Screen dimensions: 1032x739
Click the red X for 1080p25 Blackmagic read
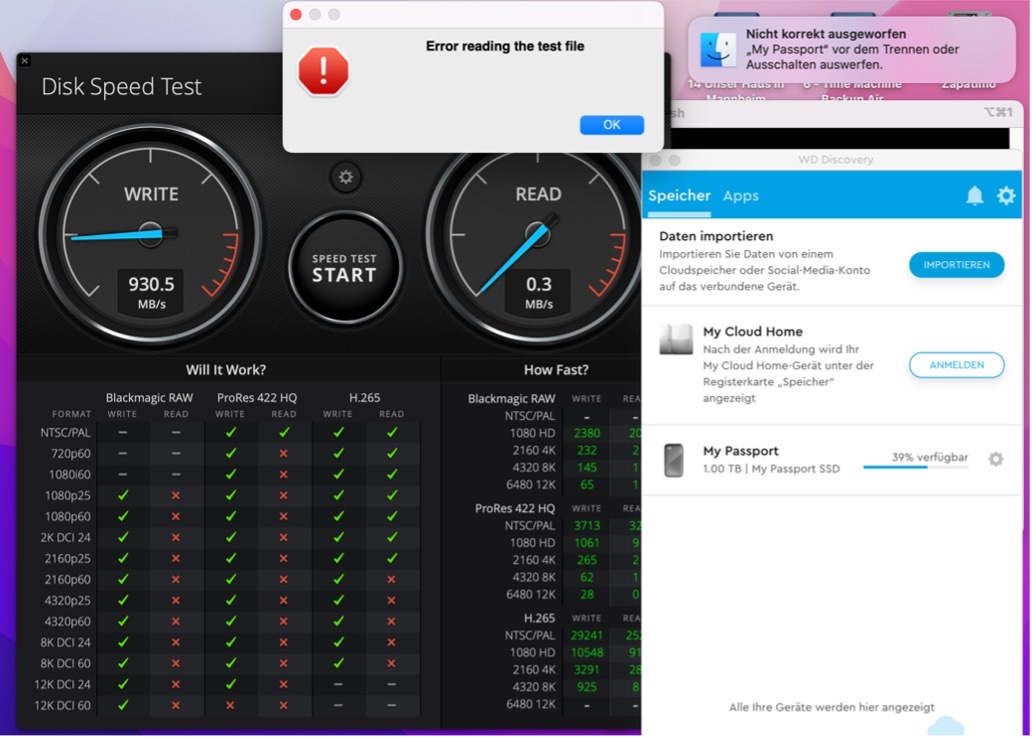(176, 496)
